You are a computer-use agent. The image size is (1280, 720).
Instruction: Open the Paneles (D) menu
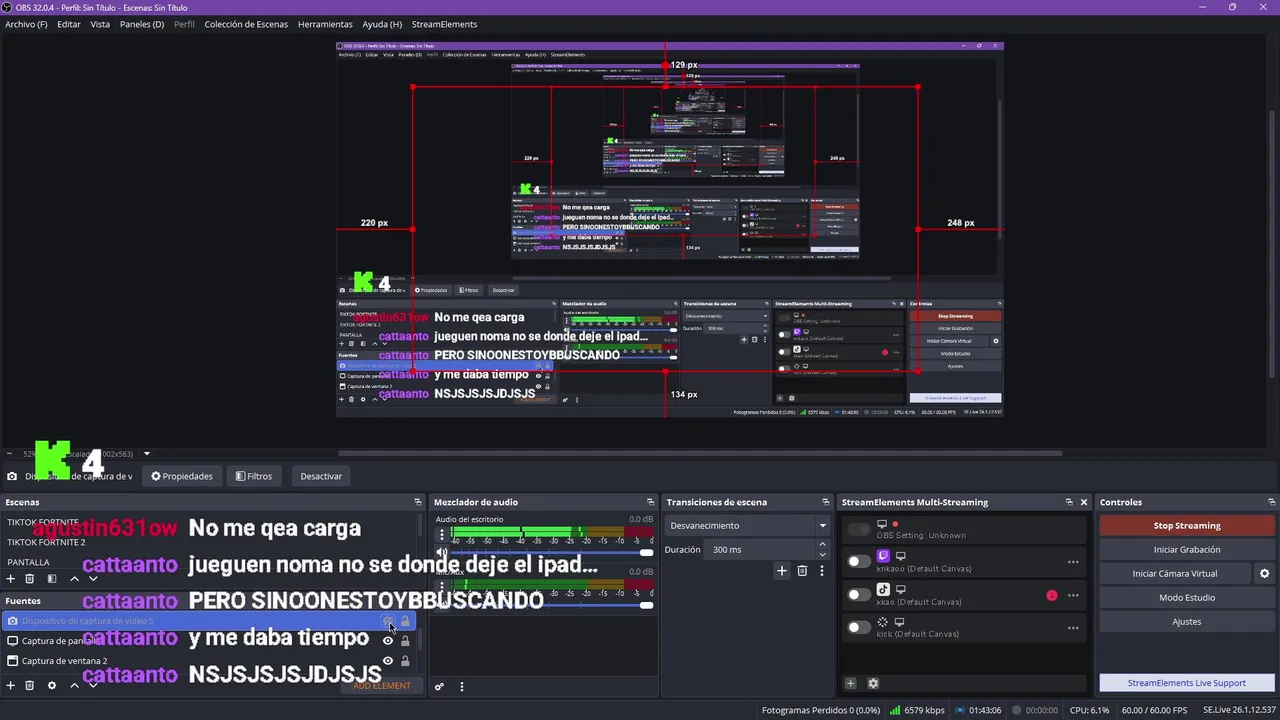142,24
